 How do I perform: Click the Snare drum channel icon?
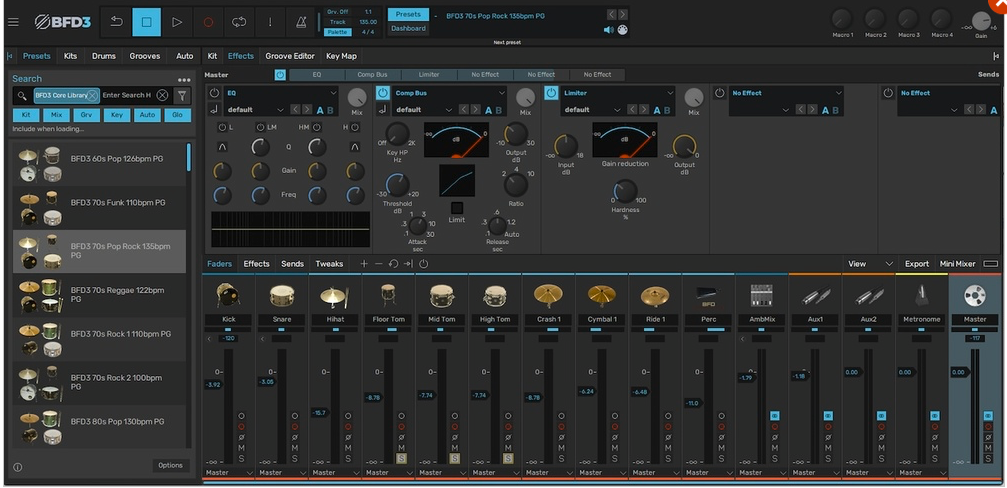tap(282, 296)
